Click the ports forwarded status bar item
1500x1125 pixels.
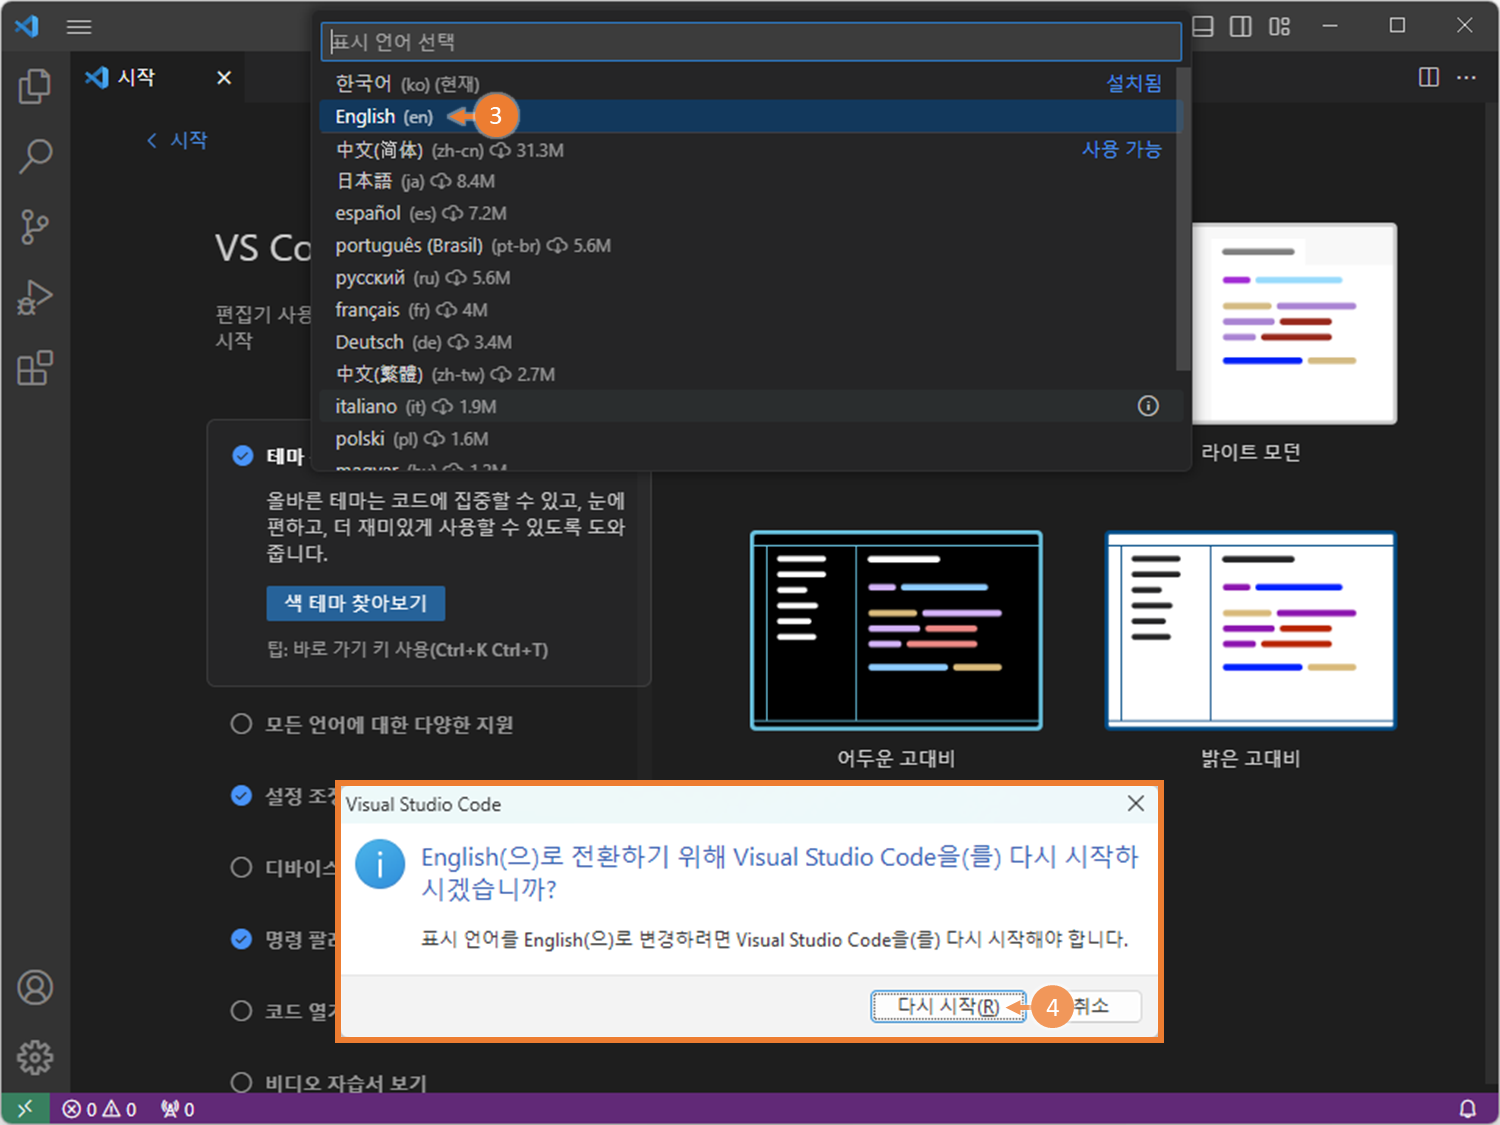(x=178, y=1109)
